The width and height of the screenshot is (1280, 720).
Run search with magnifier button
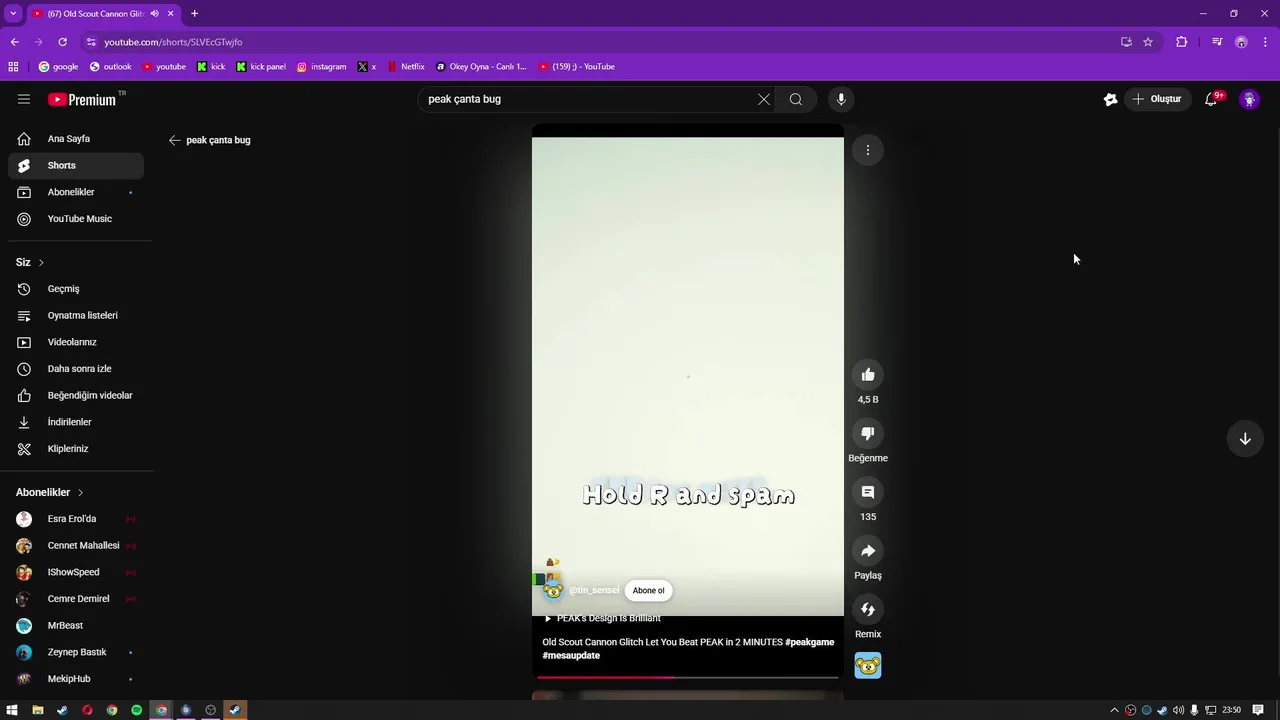tap(796, 99)
